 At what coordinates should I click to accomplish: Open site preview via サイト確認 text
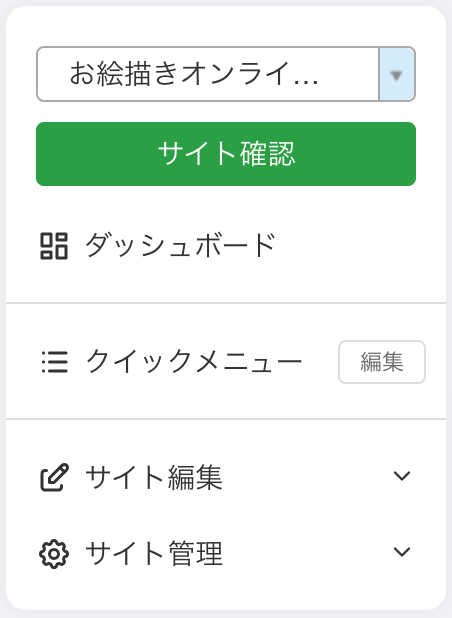[226, 153]
